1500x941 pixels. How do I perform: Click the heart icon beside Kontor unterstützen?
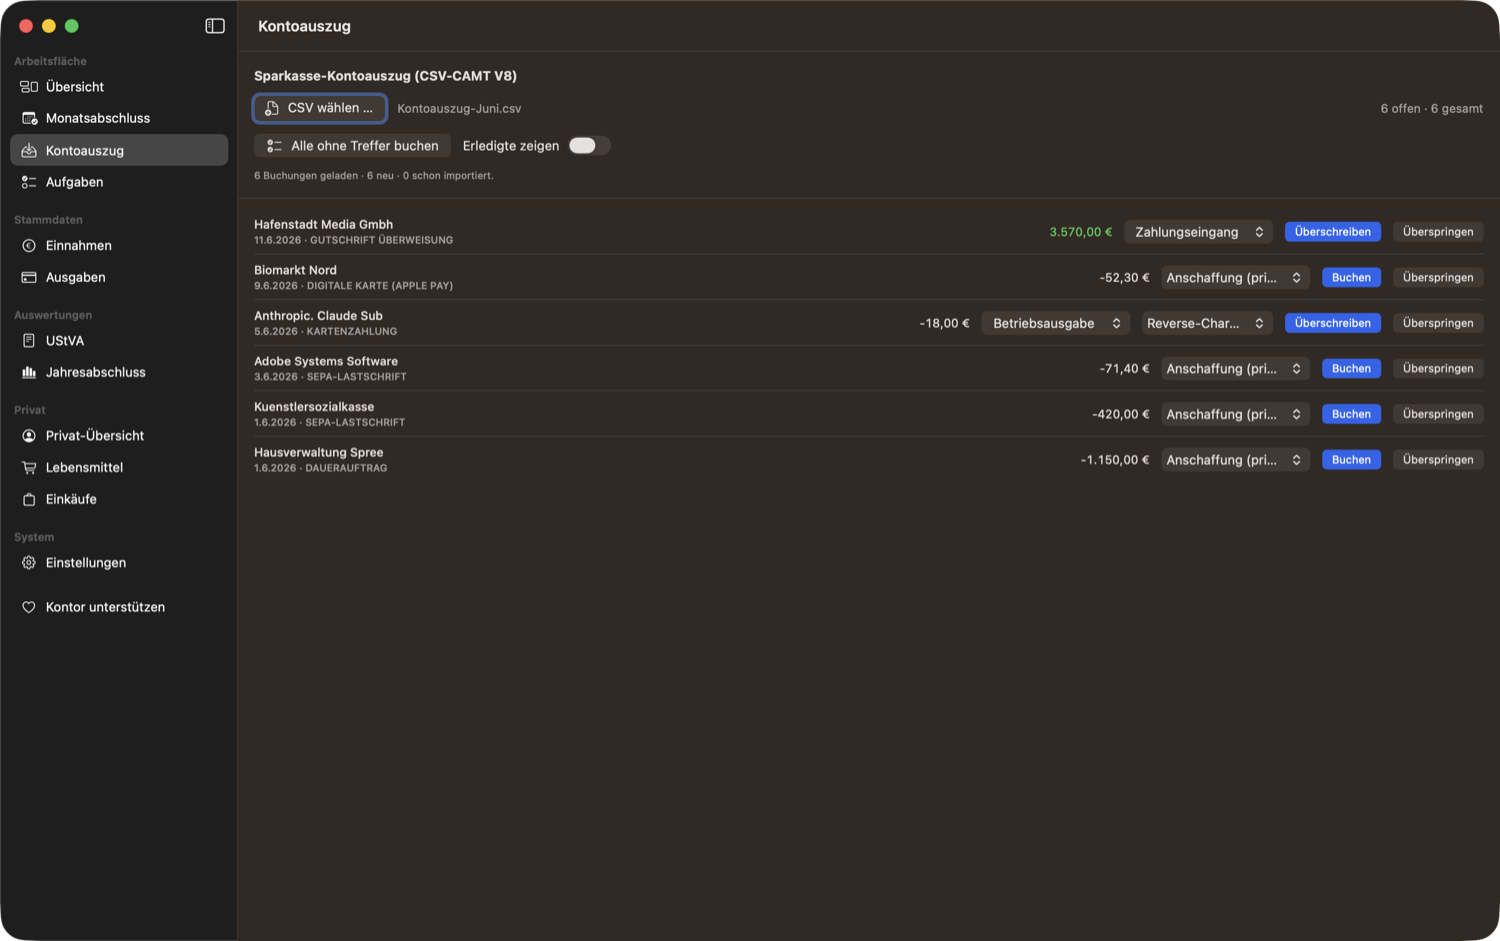[29, 607]
